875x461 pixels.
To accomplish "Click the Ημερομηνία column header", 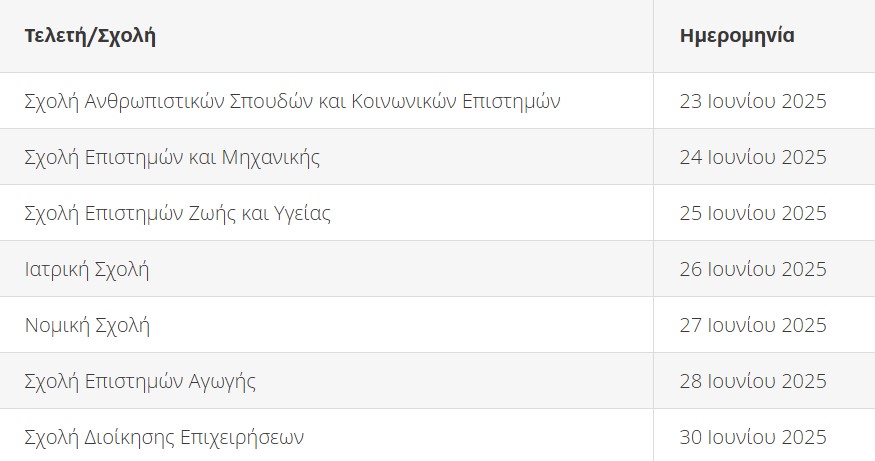I will (x=737, y=36).
